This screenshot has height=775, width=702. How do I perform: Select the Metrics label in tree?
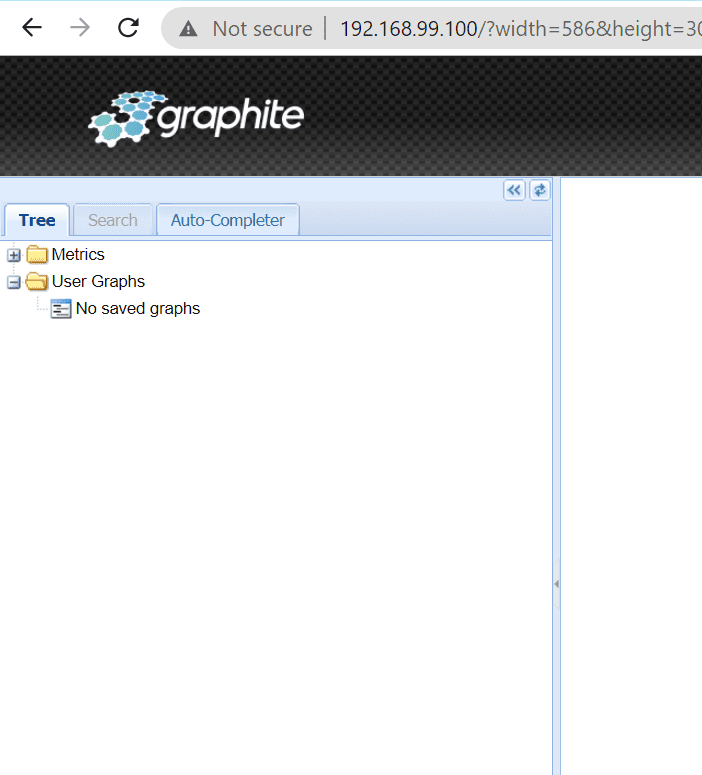(x=78, y=255)
